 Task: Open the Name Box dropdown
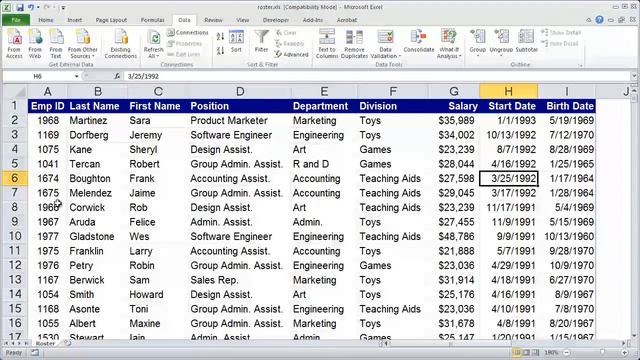(x=76, y=76)
